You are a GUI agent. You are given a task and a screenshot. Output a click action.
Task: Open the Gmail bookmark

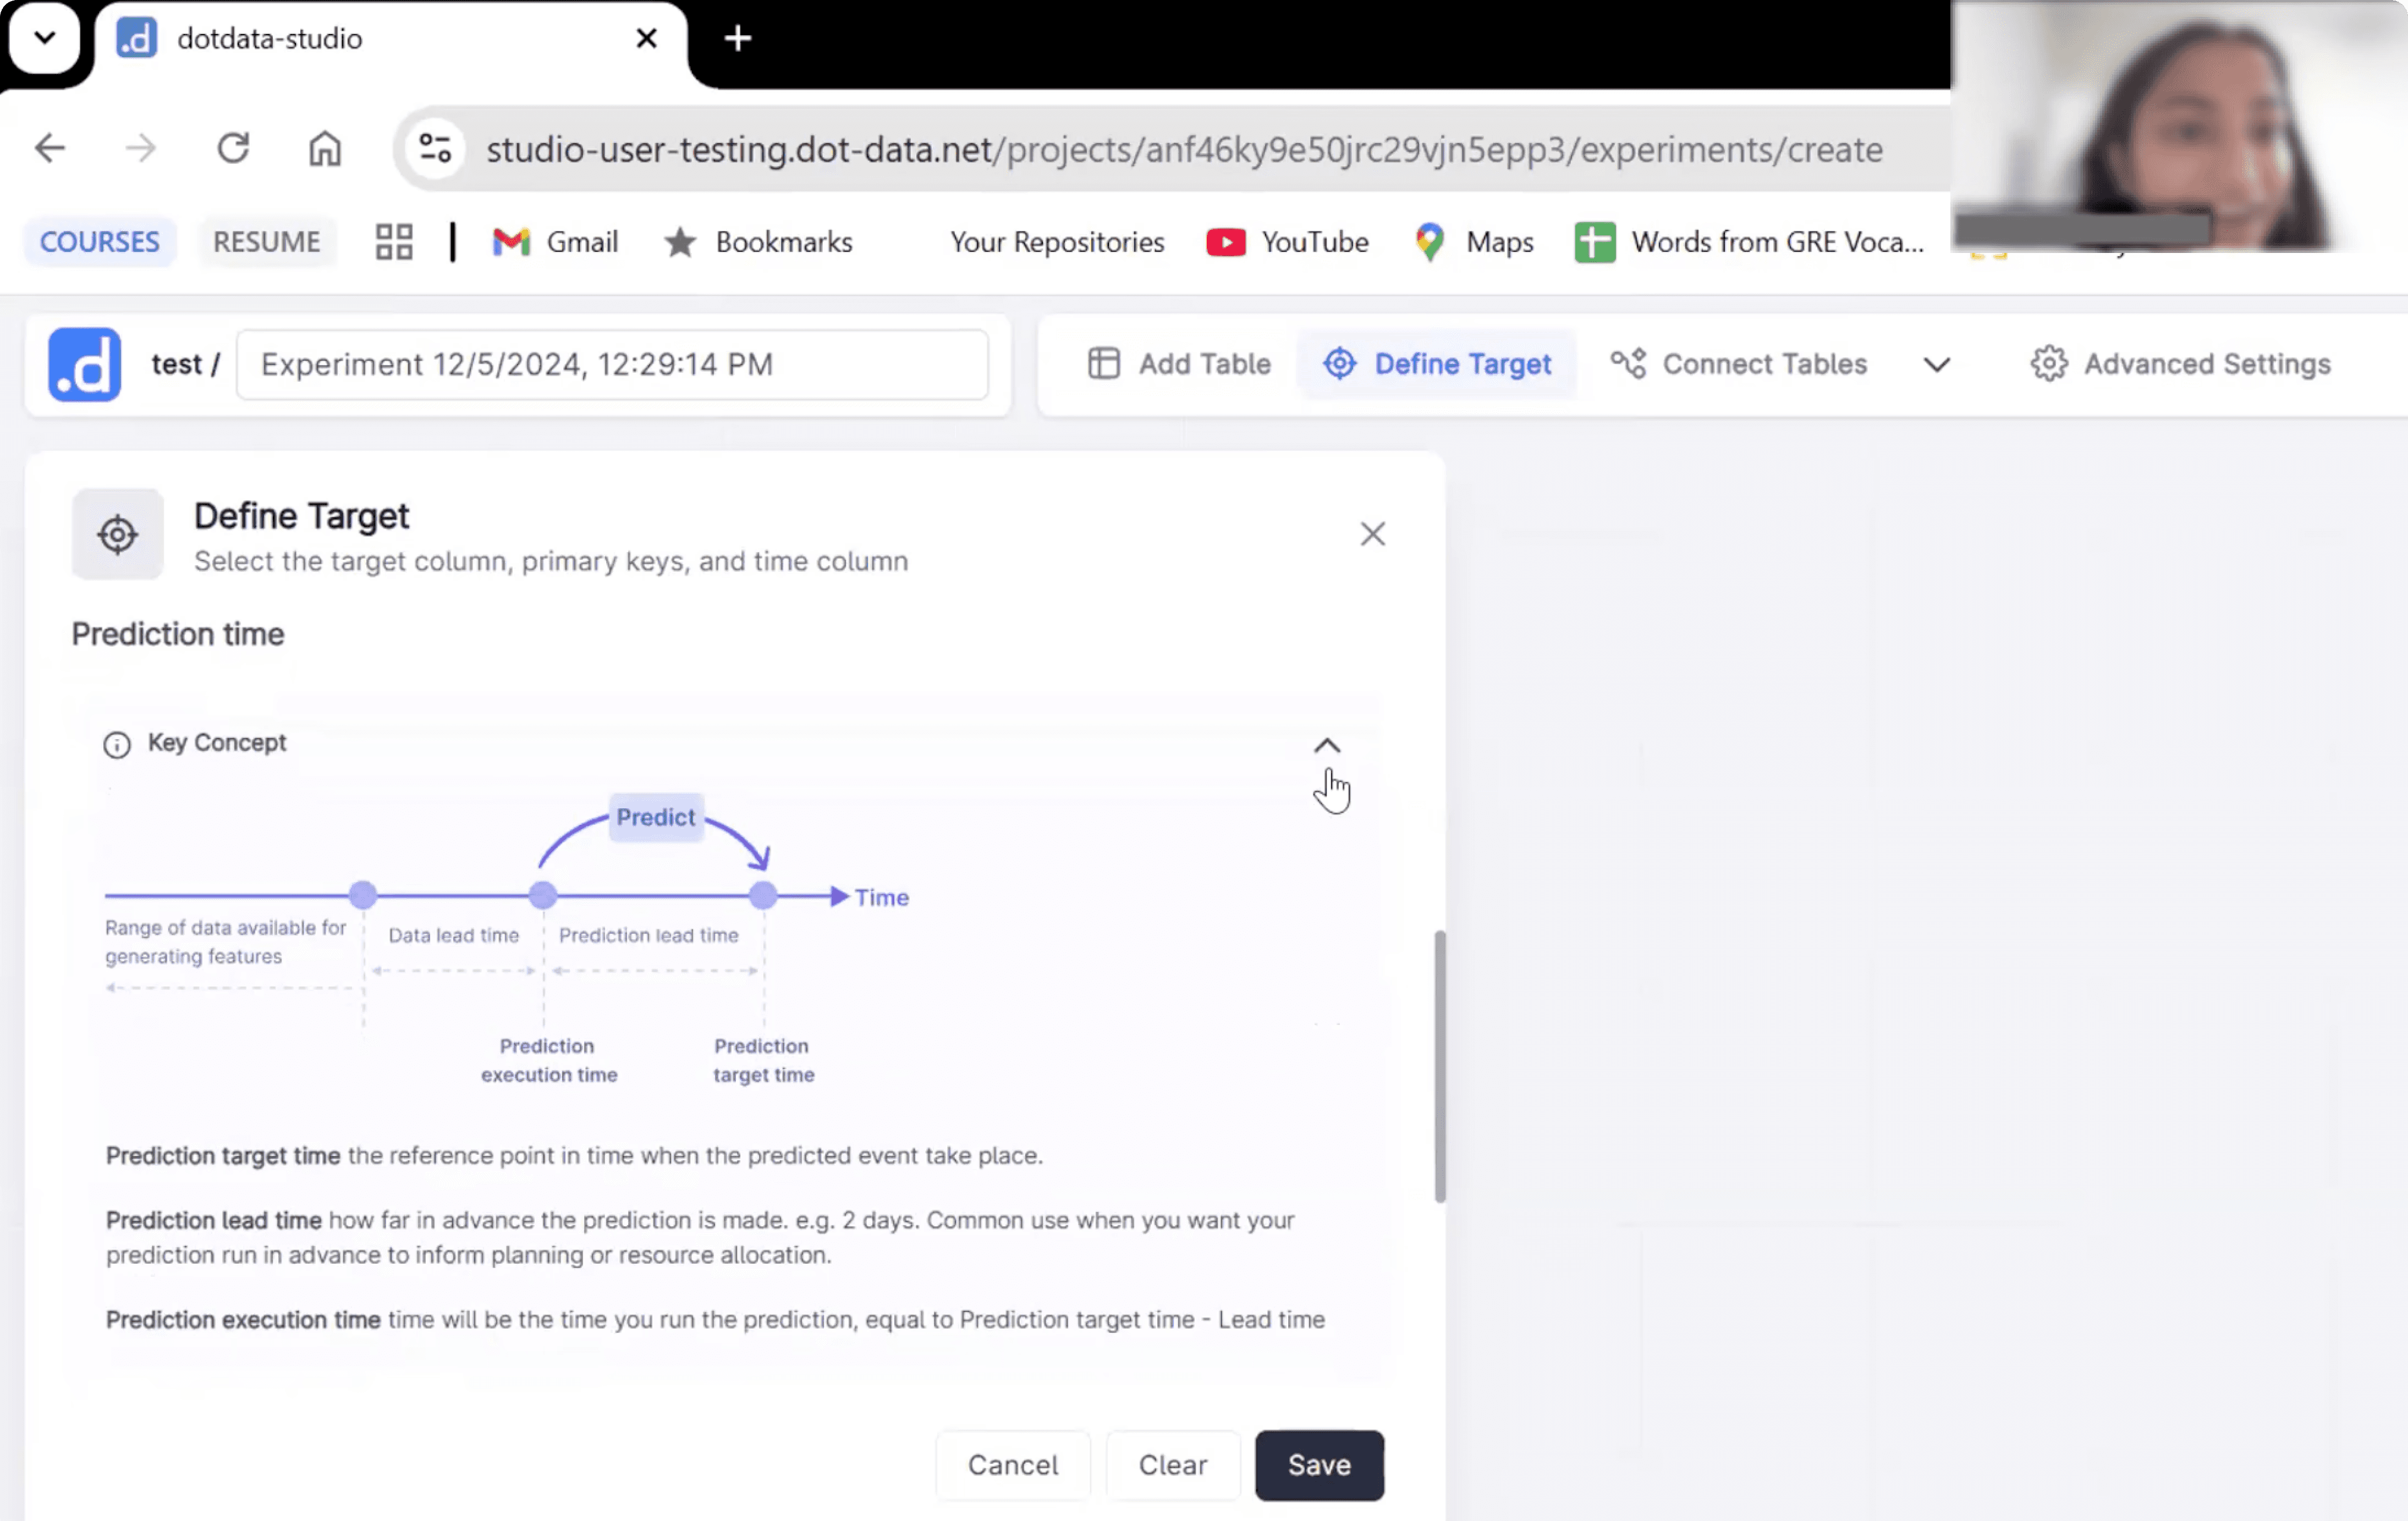tap(556, 242)
